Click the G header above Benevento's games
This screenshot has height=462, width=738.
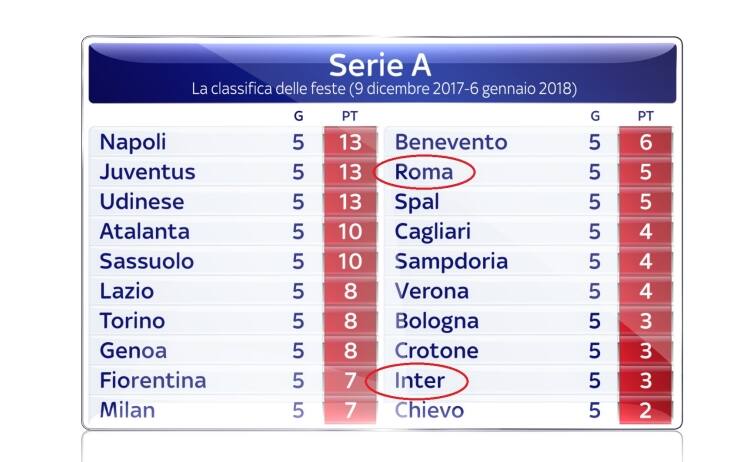tap(595, 116)
